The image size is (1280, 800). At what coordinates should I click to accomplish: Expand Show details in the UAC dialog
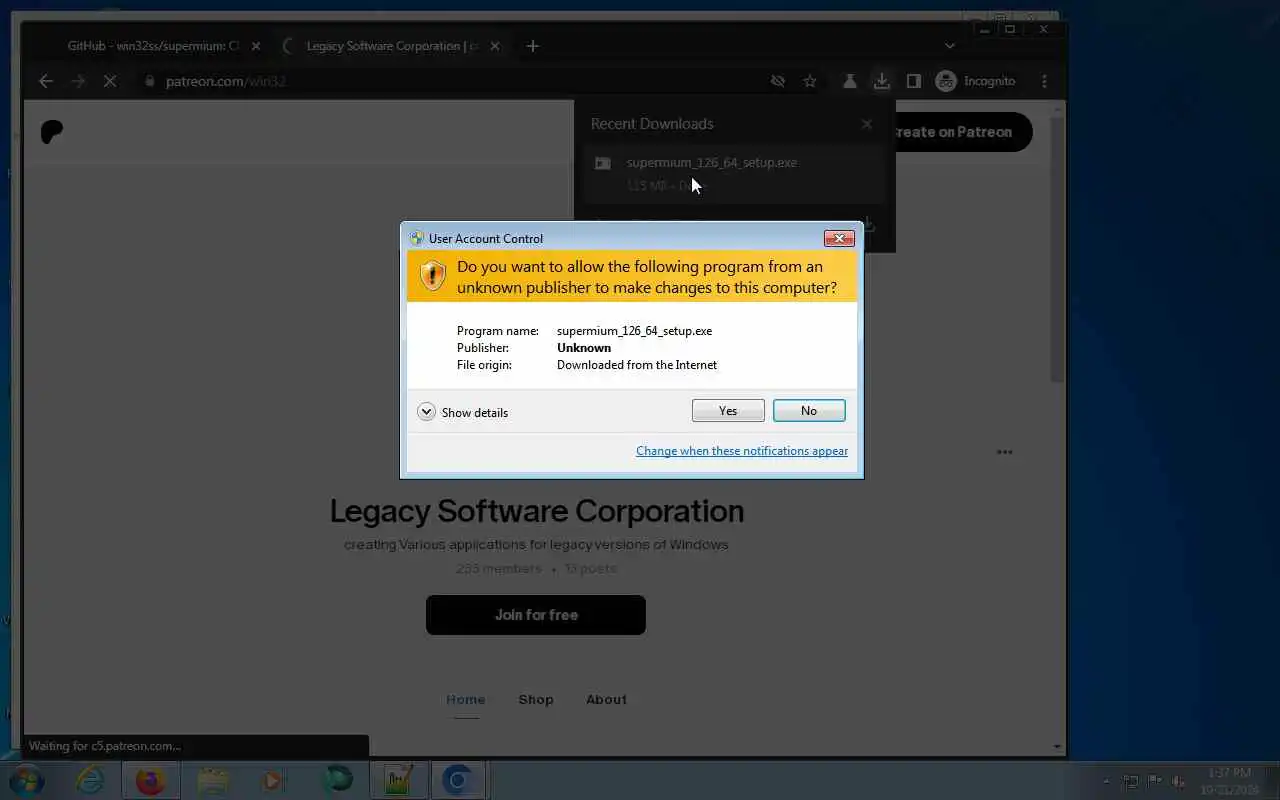tap(463, 412)
